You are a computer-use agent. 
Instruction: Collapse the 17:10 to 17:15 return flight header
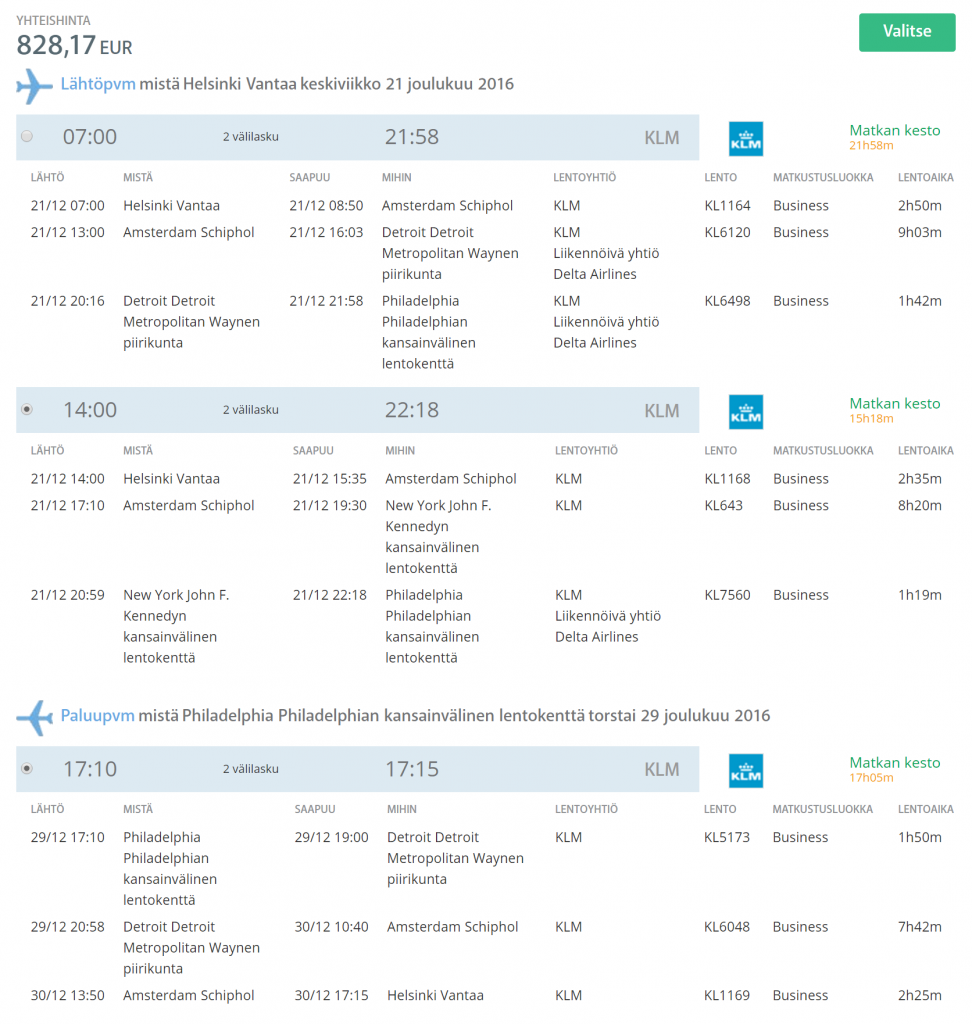tap(357, 769)
